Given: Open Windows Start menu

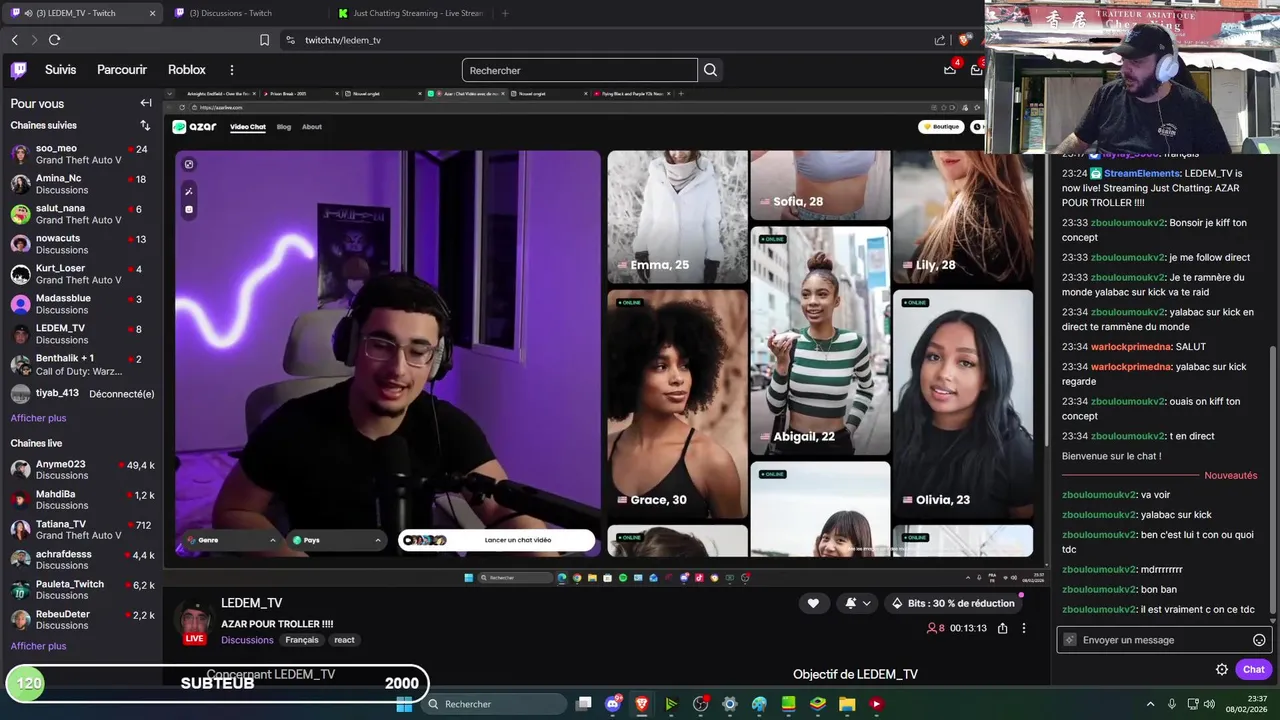Looking at the screenshot, I should click(x=404, y=704).
